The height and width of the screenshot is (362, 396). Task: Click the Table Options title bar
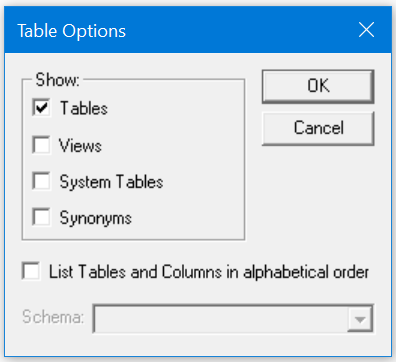pyautogui.click(x=198, y=30)
